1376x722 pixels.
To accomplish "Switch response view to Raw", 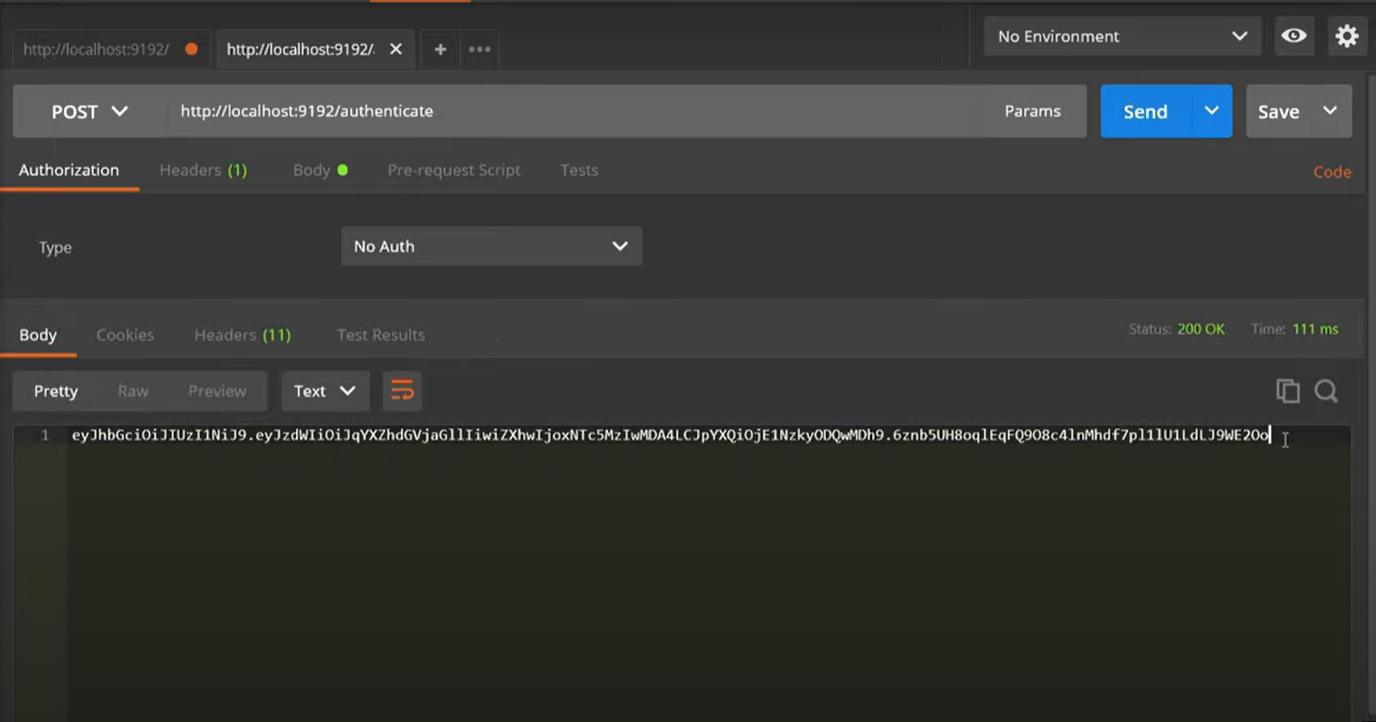I will pos(133,391).
